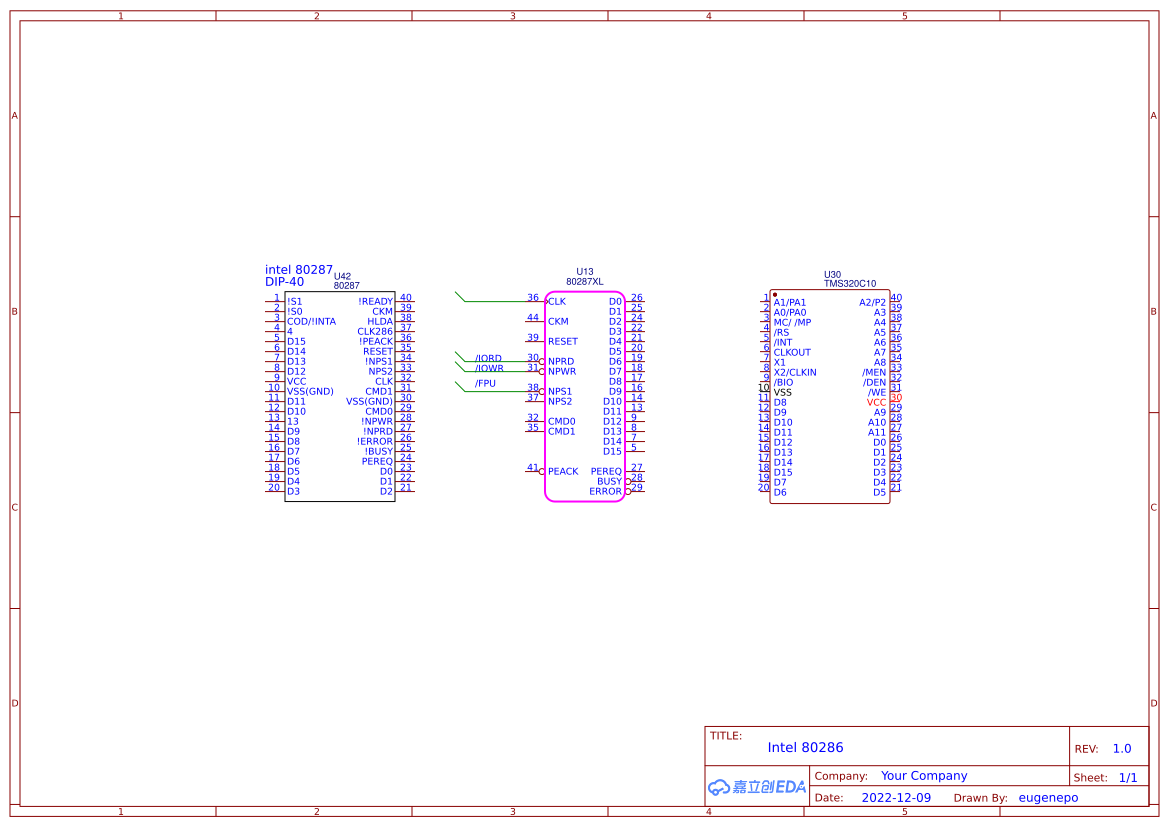Click the 'Your Company' company field

tap(923, 776)
